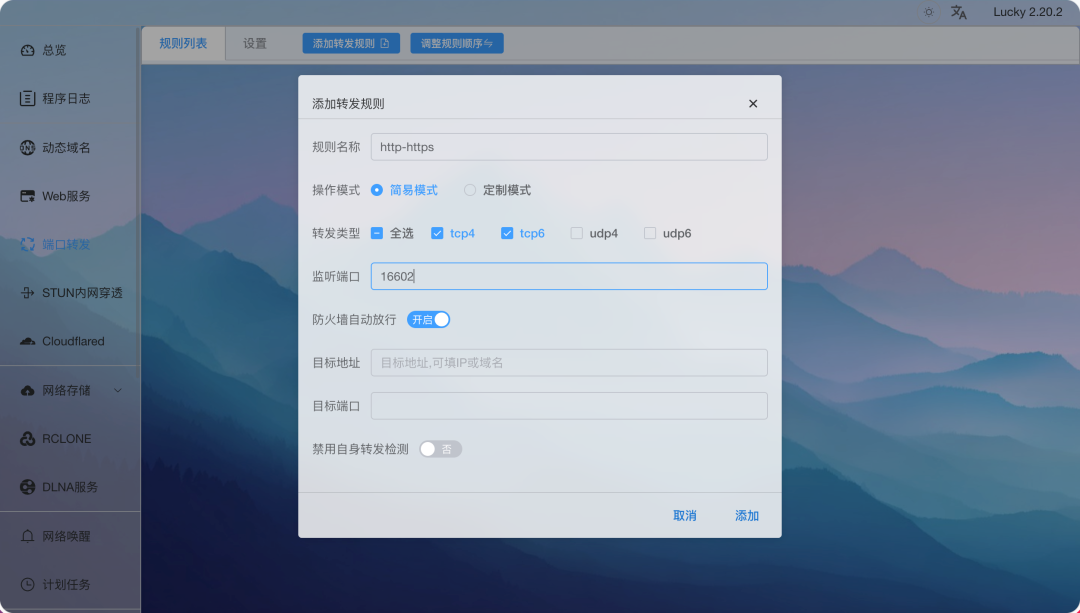Expand the 网络存储 submenu chevron
Screen dimensions: 1080x613
118,391
